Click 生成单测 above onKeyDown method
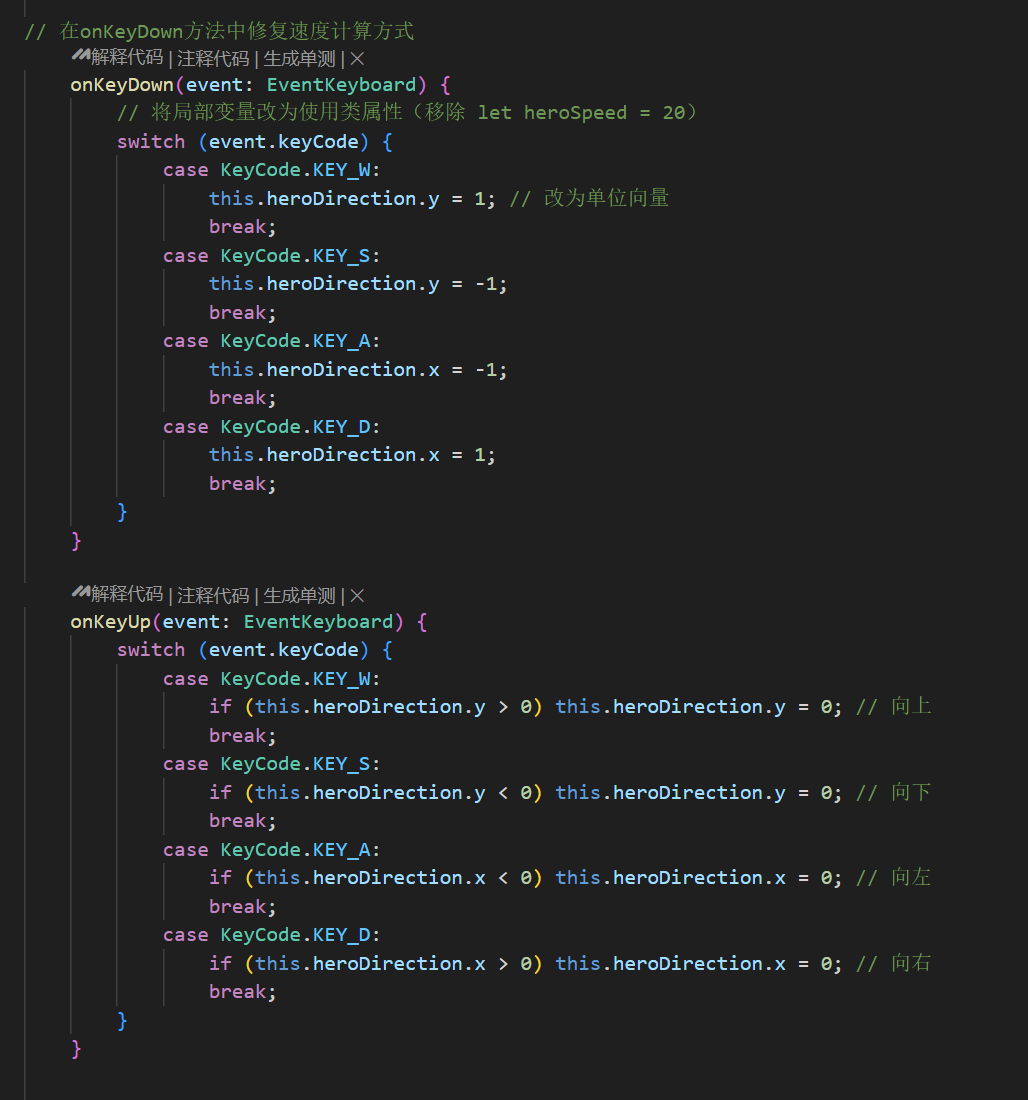The image size is (1028, 1100). (300, 59)
